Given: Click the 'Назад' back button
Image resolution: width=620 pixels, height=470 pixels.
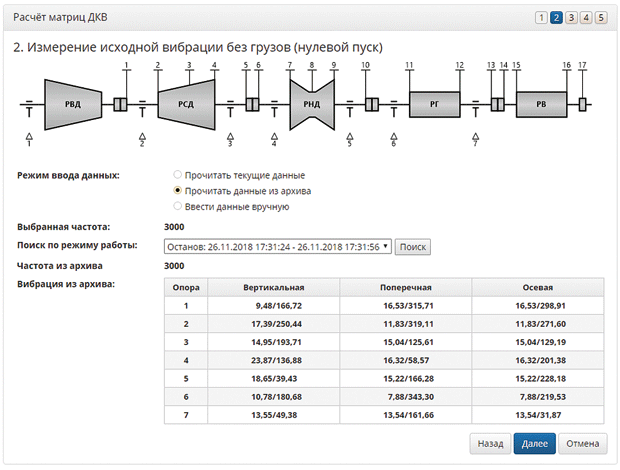Looking at the screenshot, I should (x=490, y=444).
